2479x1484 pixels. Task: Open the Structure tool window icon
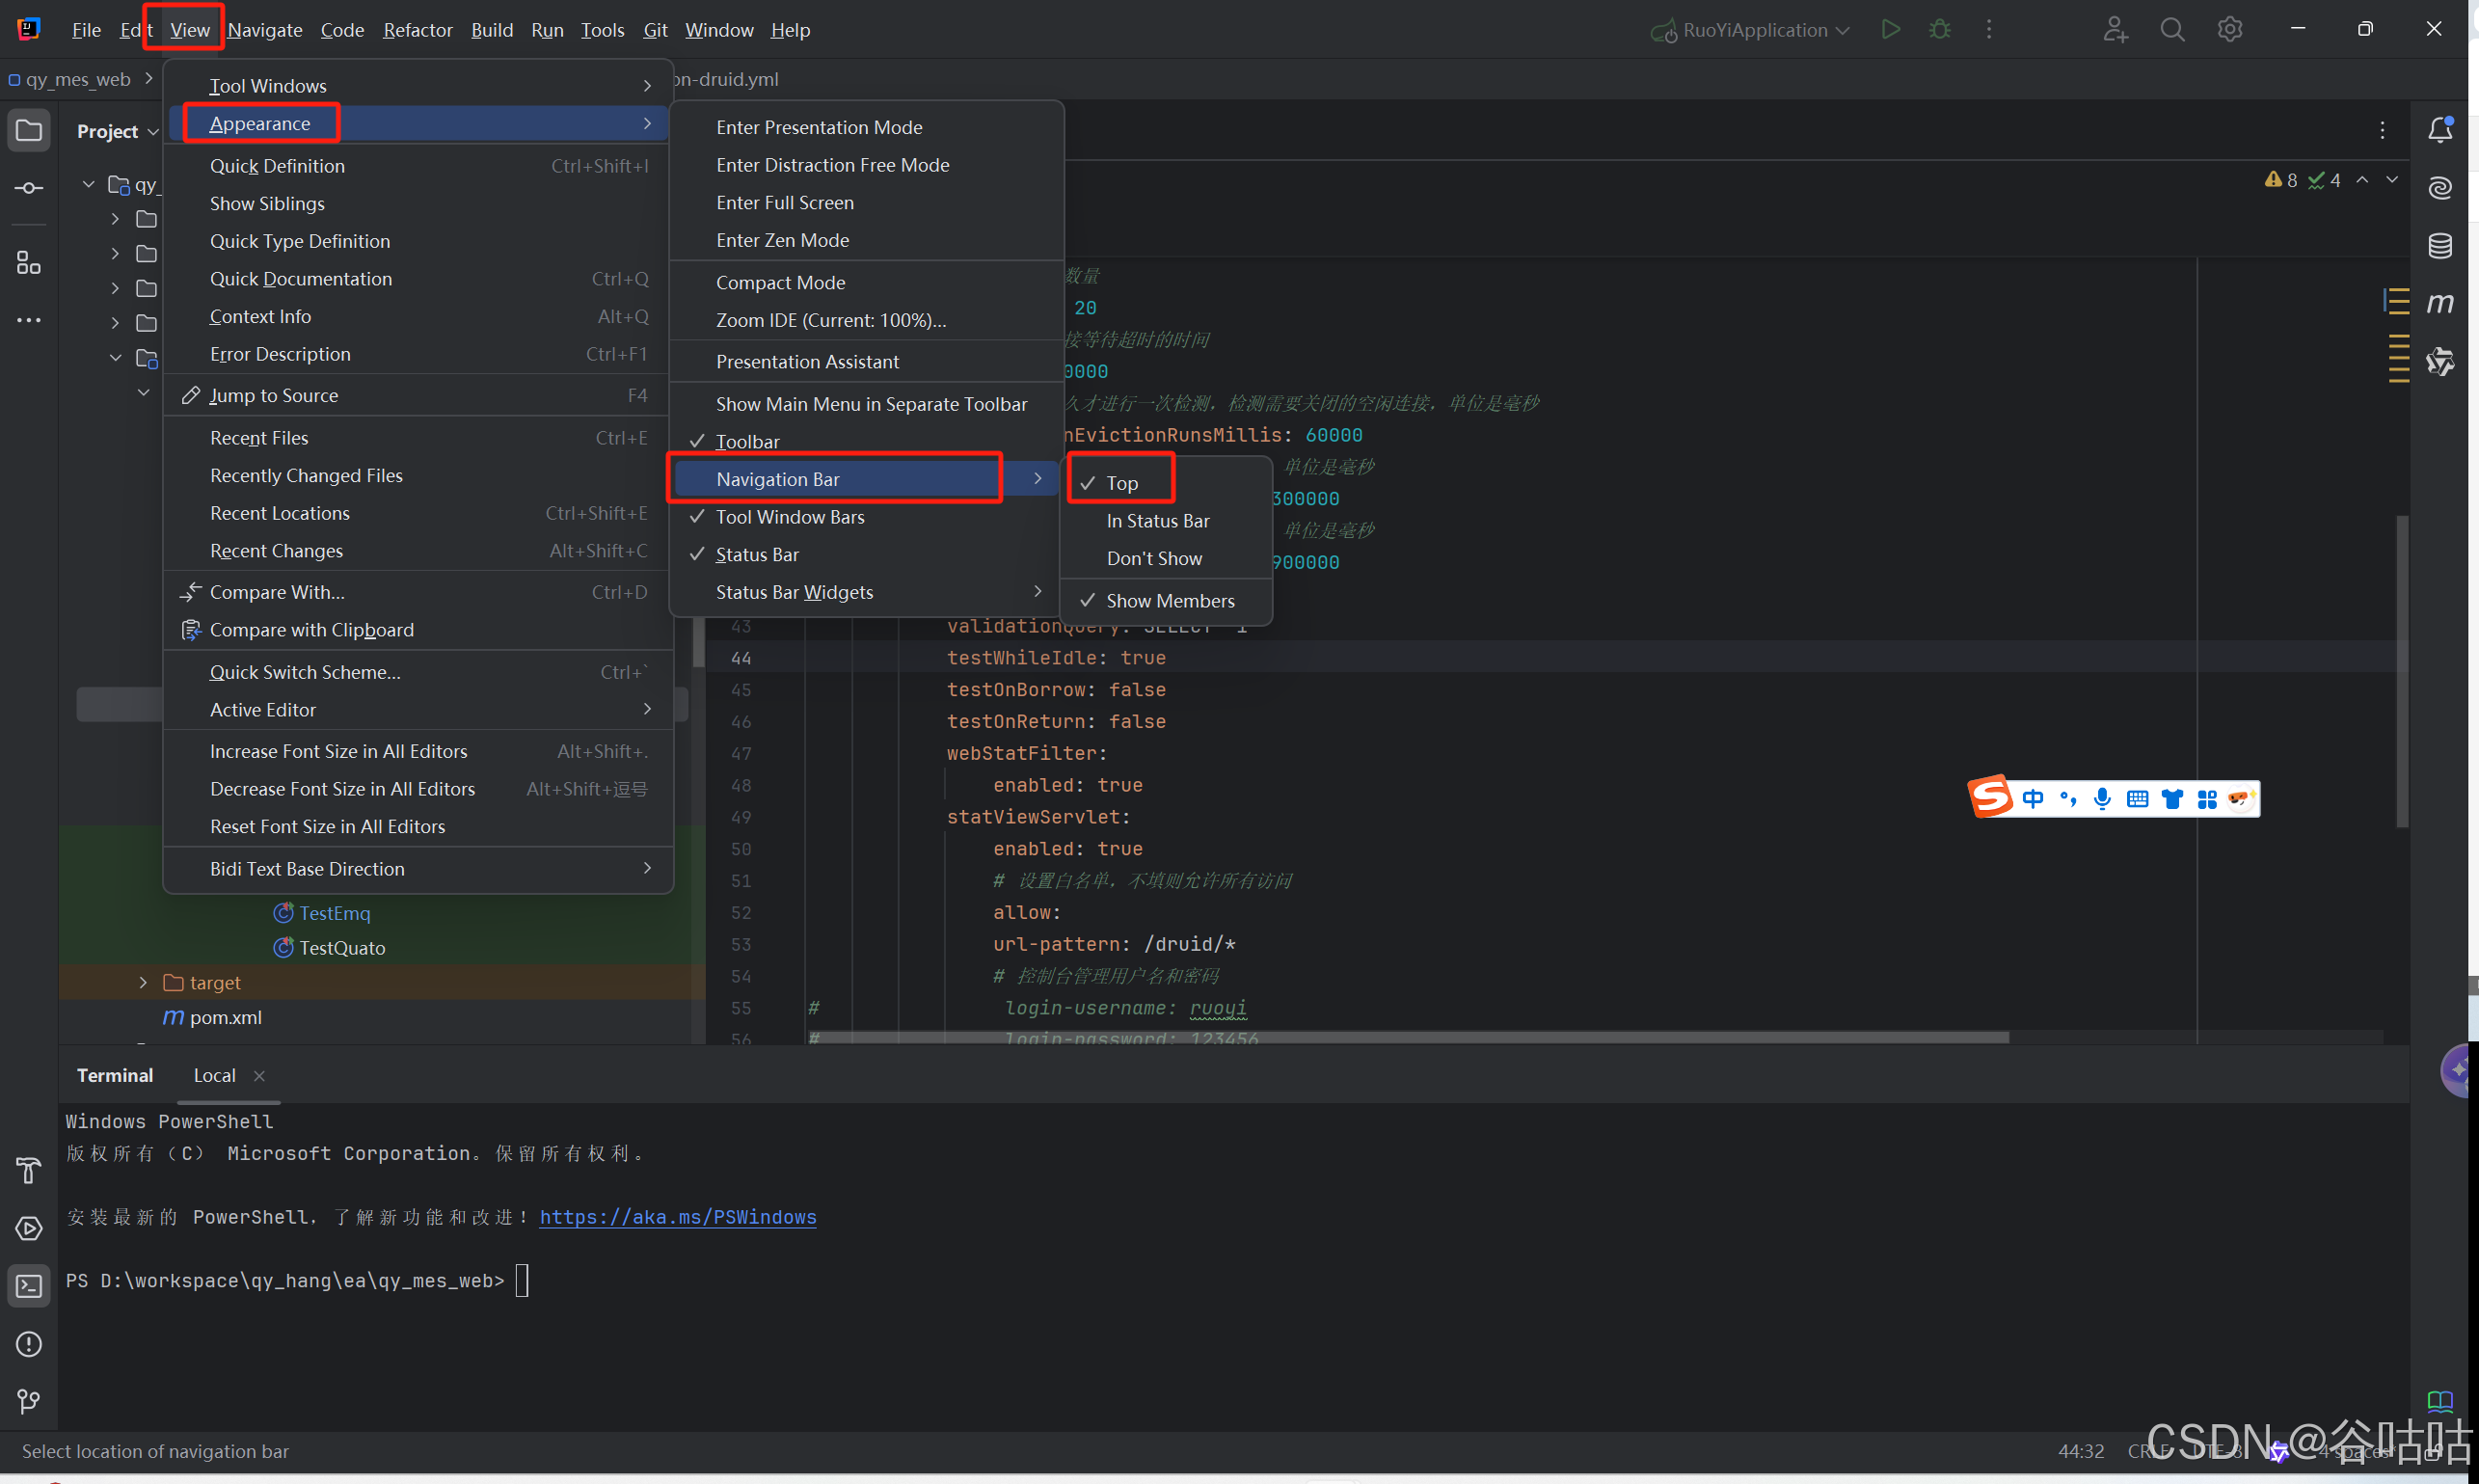coord(29,263)
